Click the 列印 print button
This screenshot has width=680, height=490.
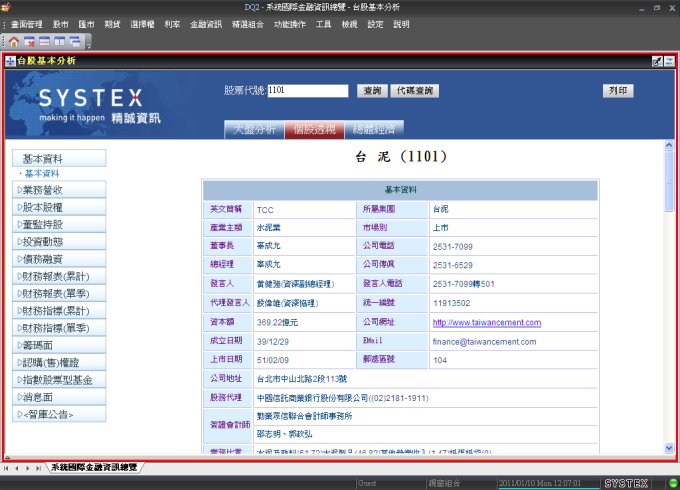pos(618,91)
